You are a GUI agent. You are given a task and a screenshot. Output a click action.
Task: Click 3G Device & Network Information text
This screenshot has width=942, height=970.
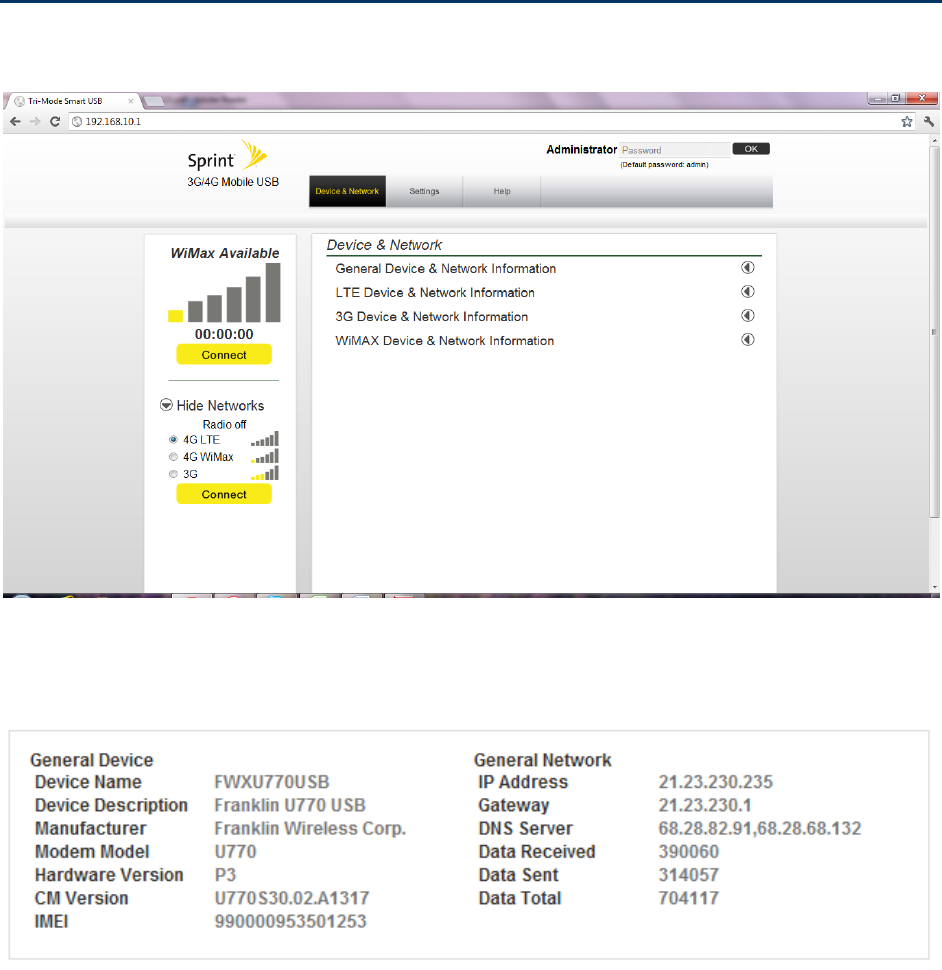432,317
